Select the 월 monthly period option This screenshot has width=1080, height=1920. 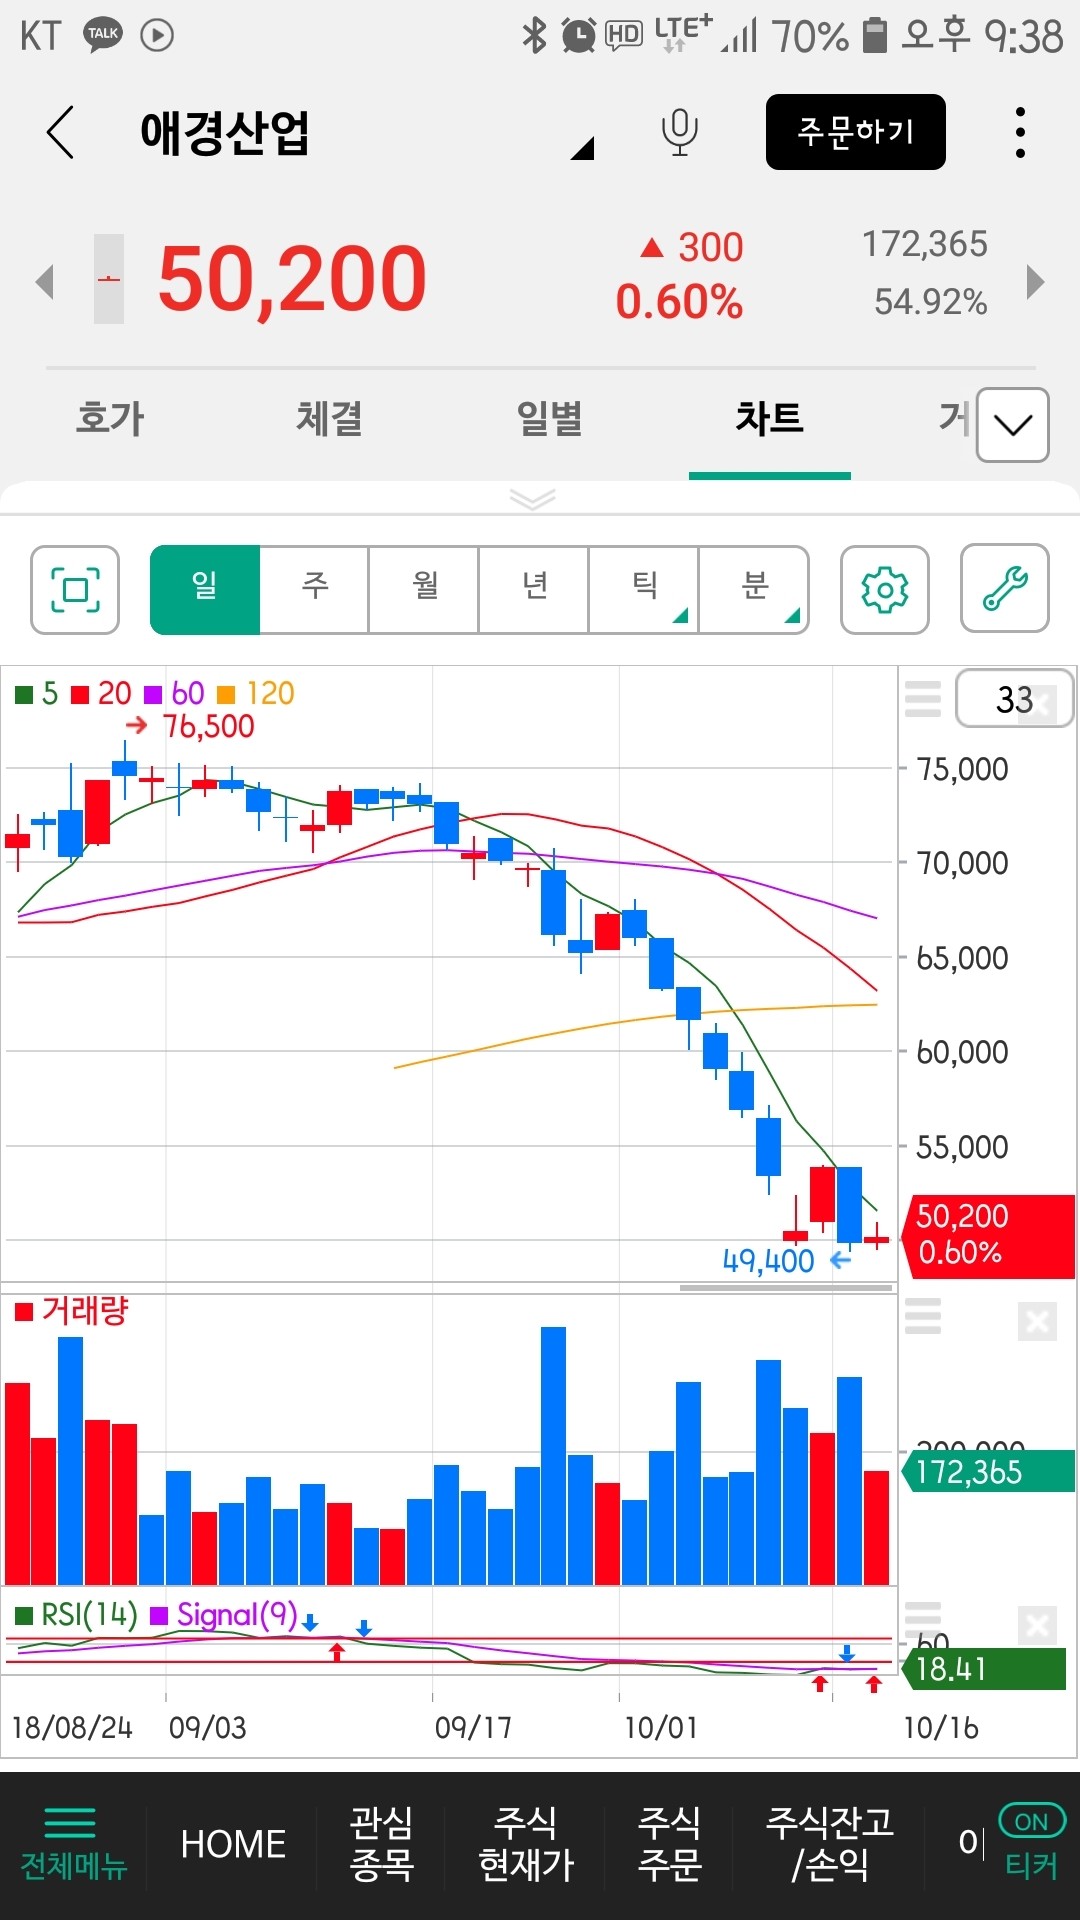[424, 589]
